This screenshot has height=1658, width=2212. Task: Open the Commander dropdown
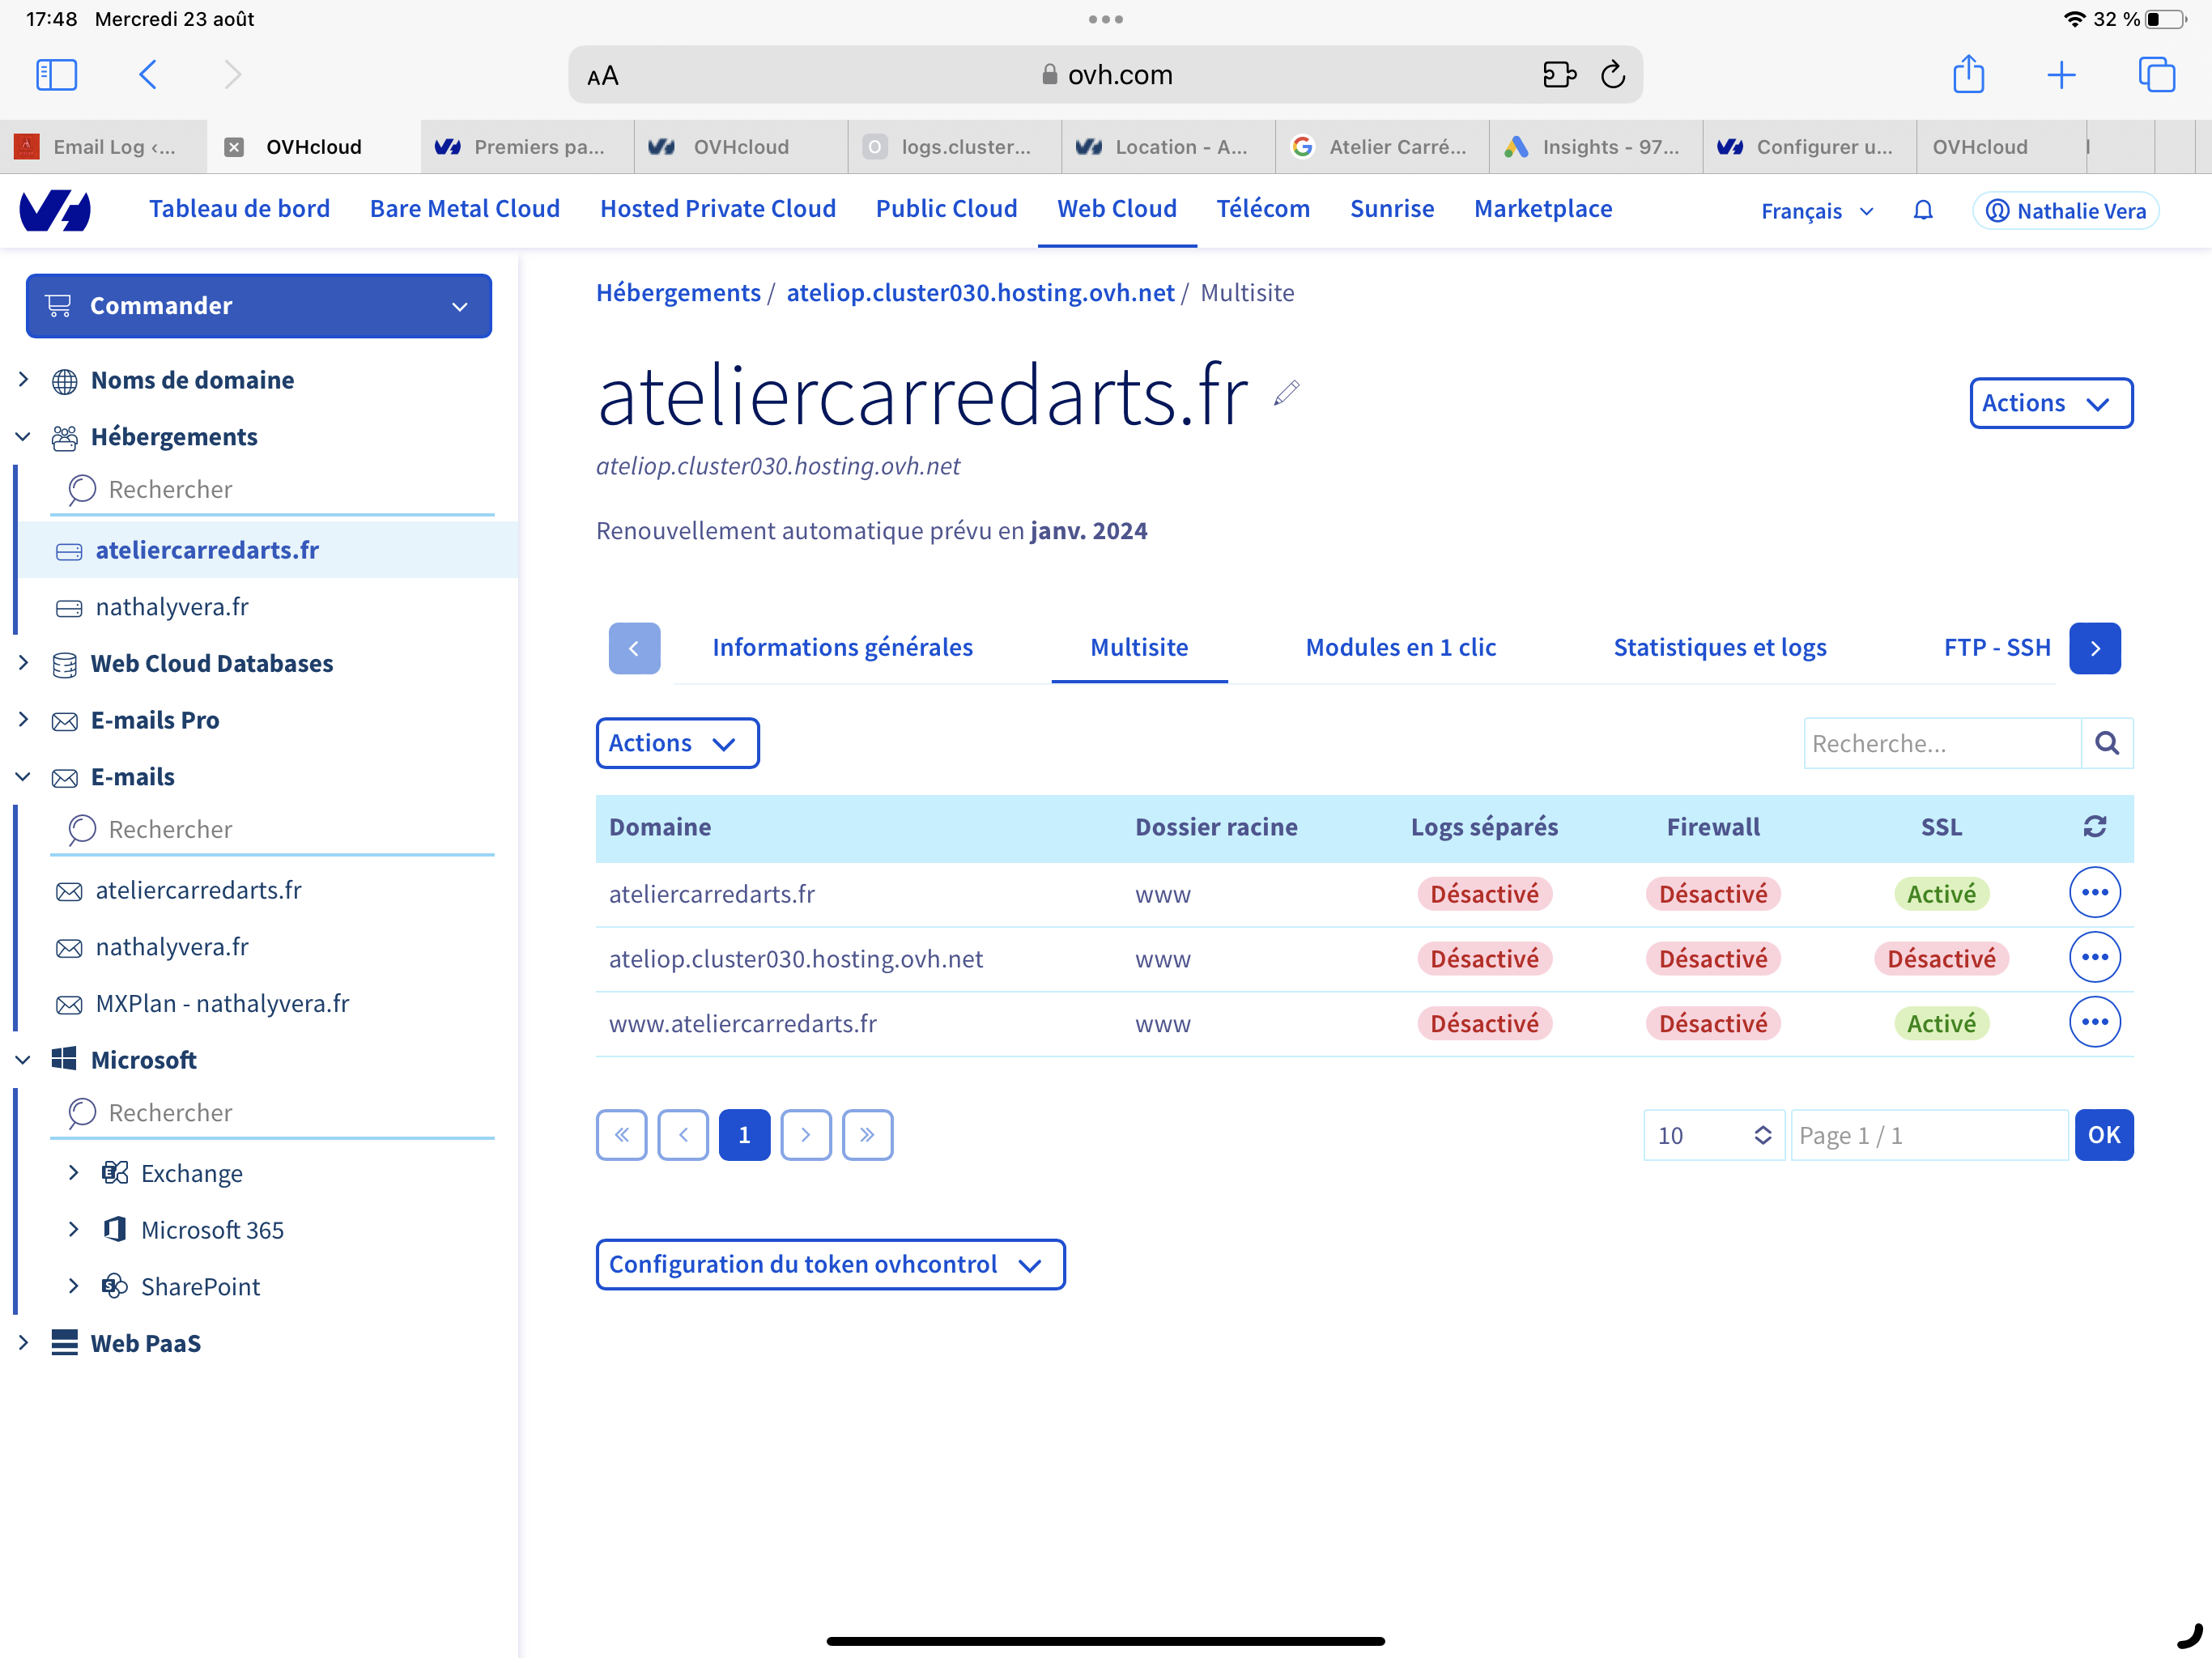pyautogui.click(x=258, y=306)
